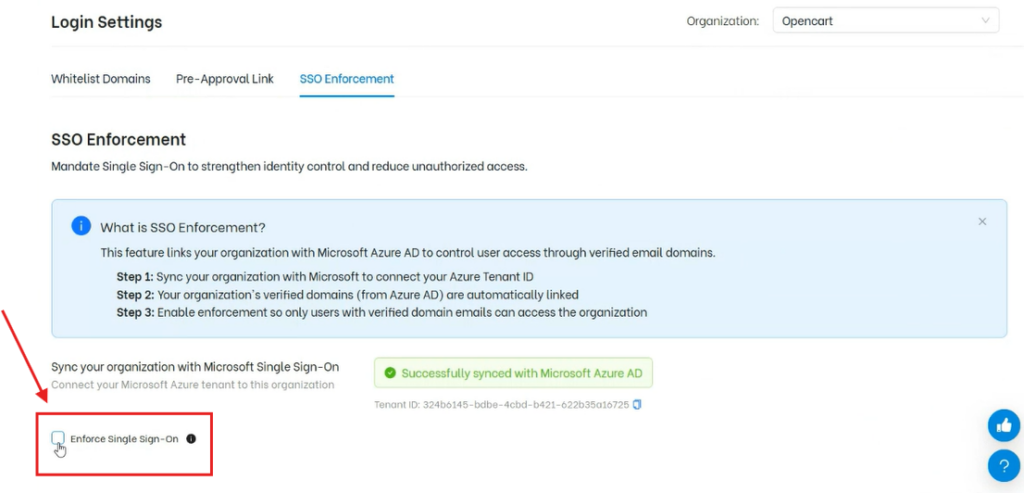1024x493 pixels.
Task: Click the What is SSO Enforcement title
Action: click(183, 227)
